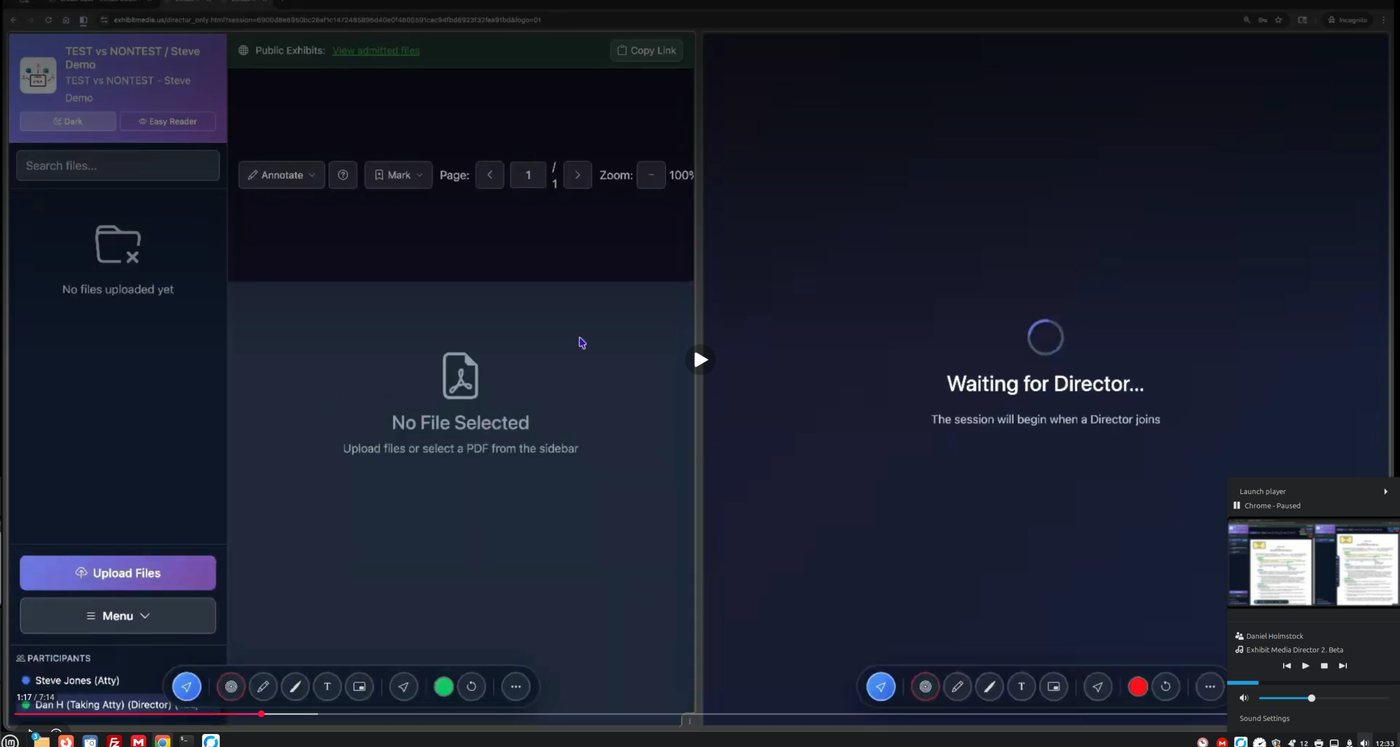Toggle the Easy Reader mode
Image resolution: width=1400 pixels, height=747 pixels.
(168, 121)
